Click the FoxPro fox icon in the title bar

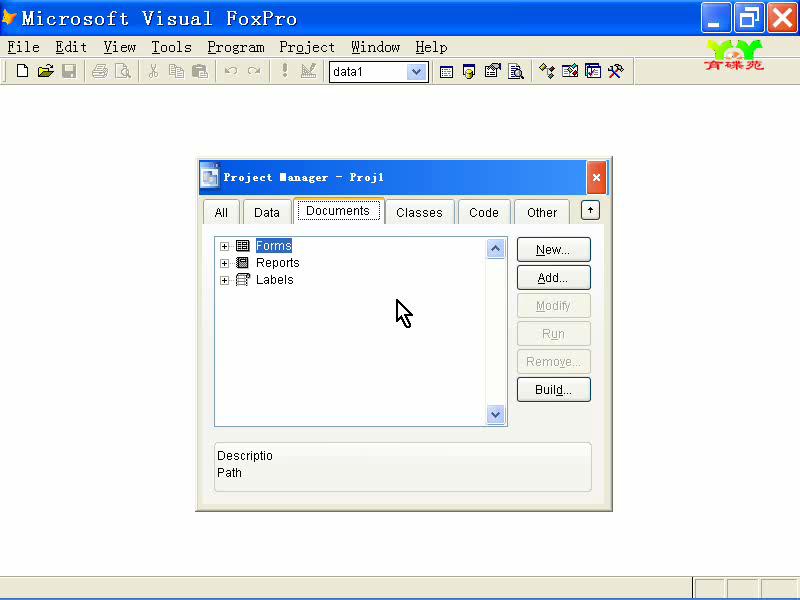pyautogui.click(x=9, y=18)
